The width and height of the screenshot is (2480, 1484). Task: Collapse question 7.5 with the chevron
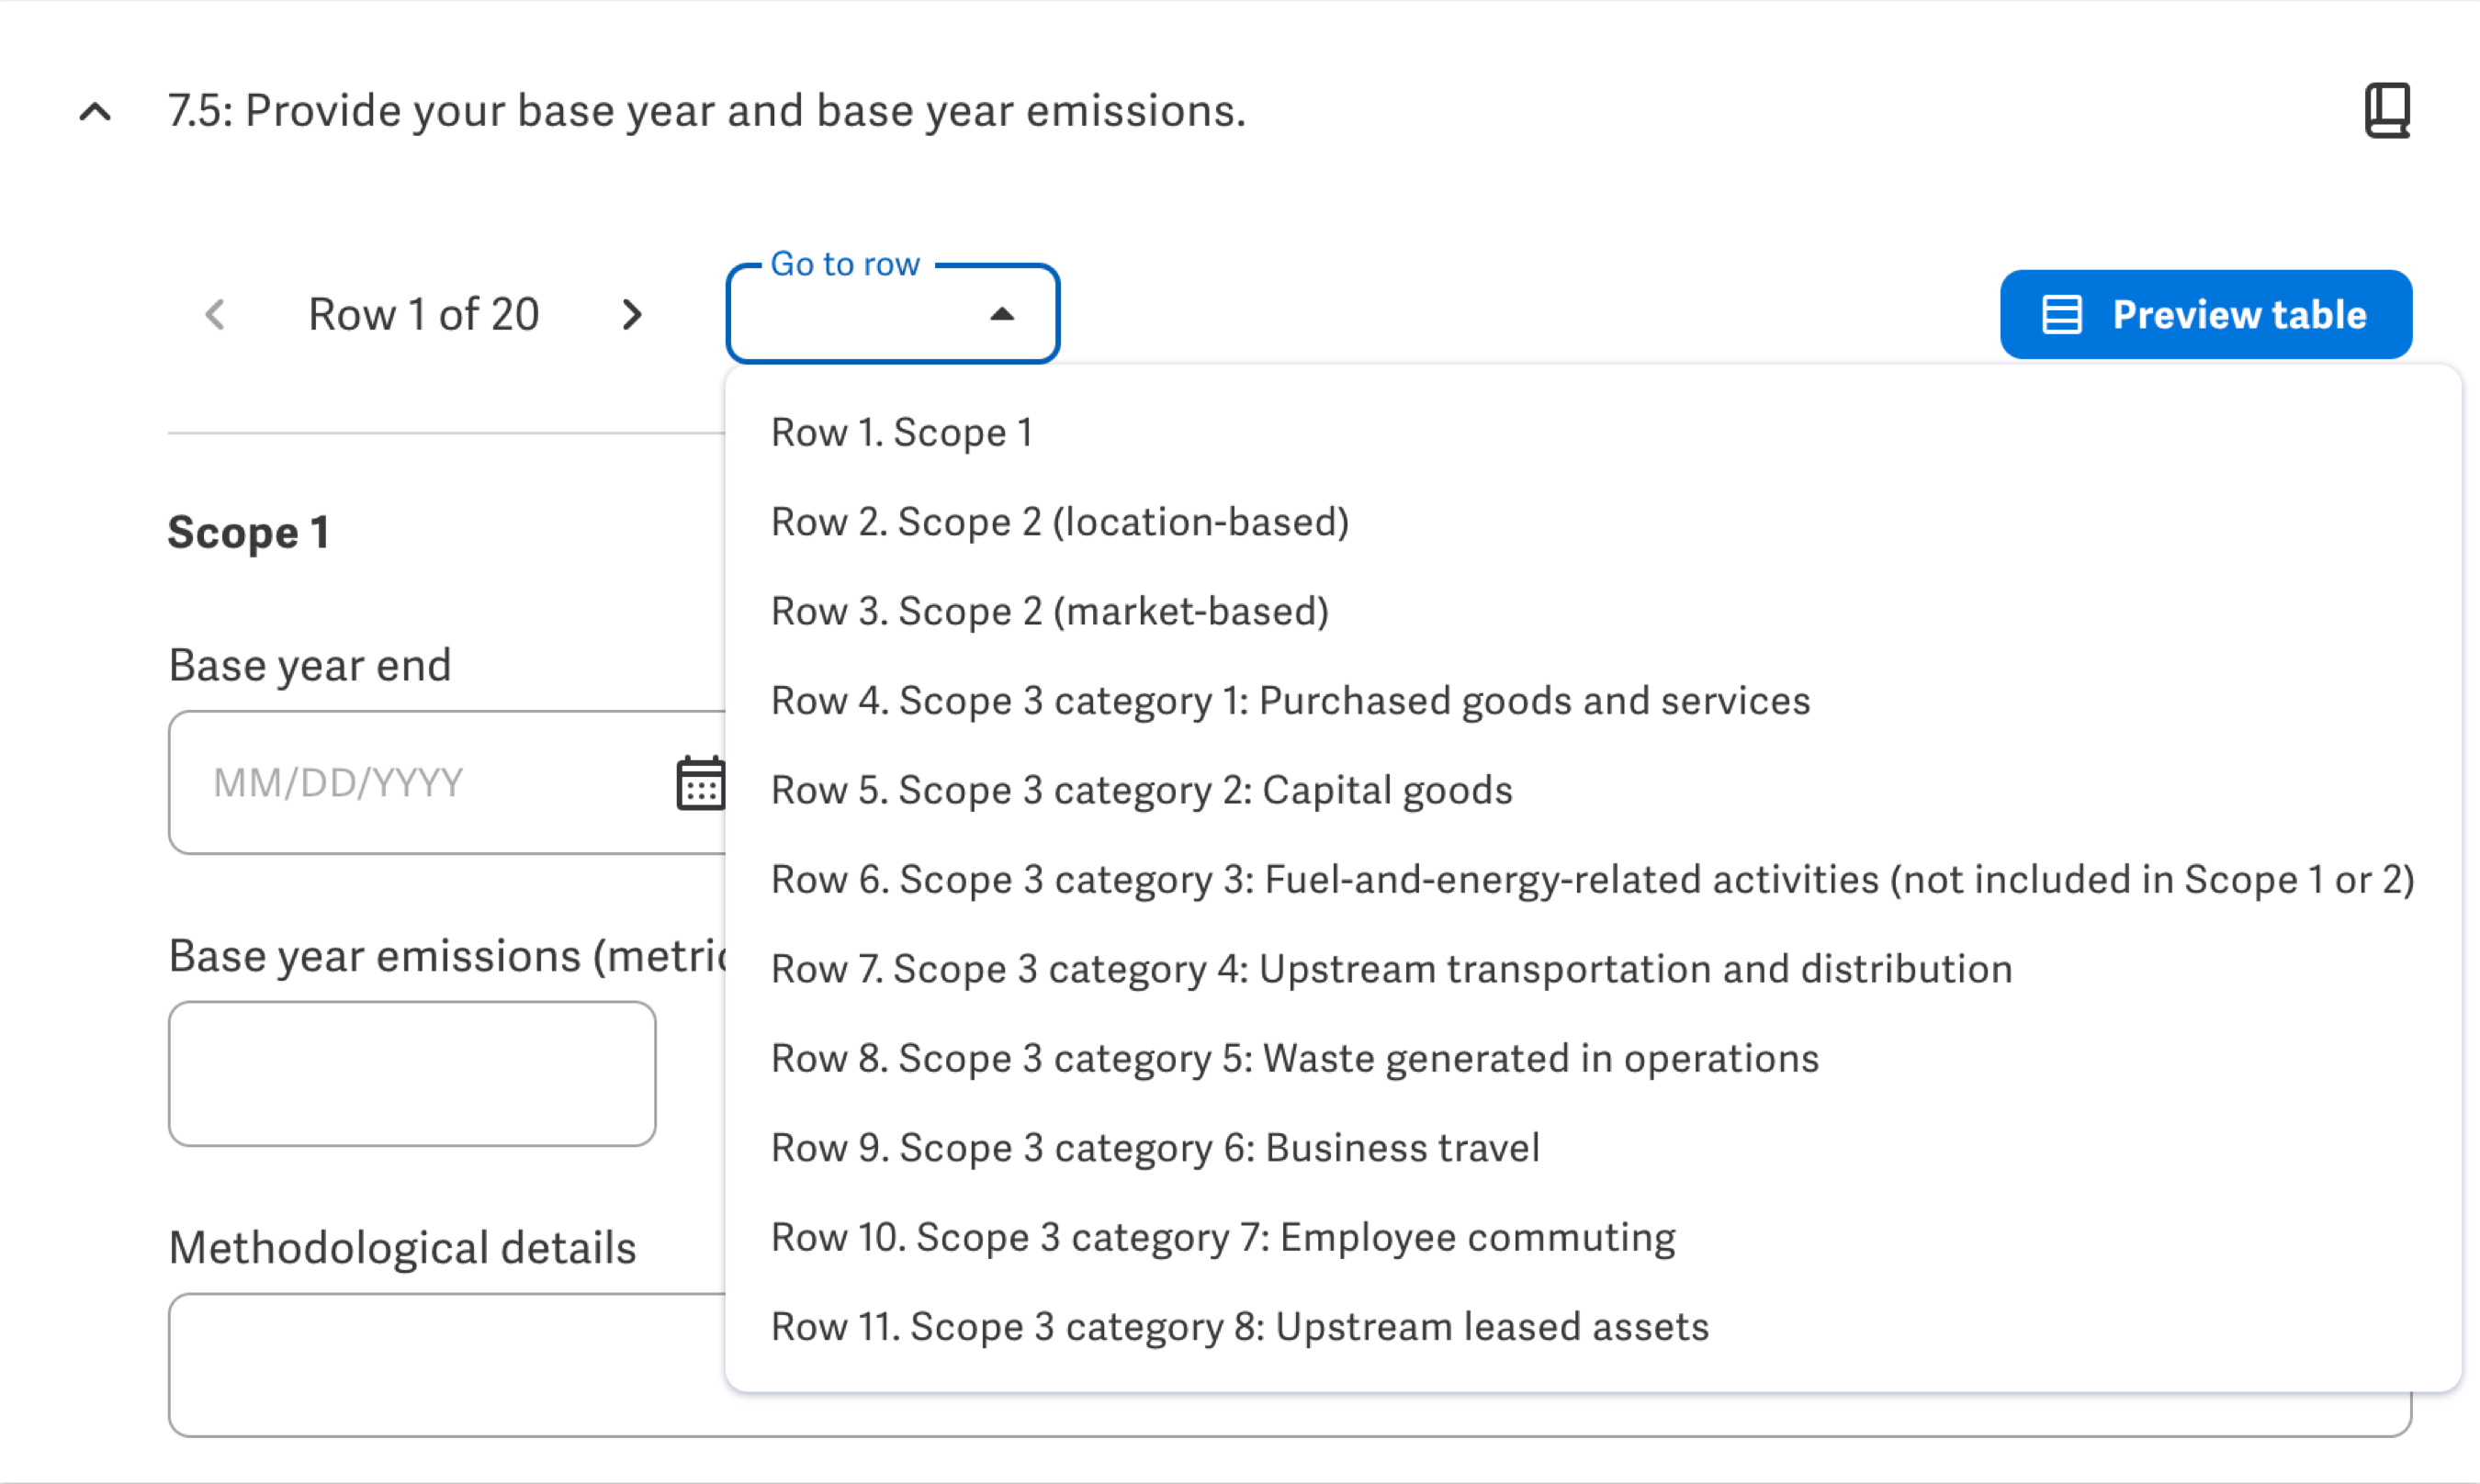95,111
